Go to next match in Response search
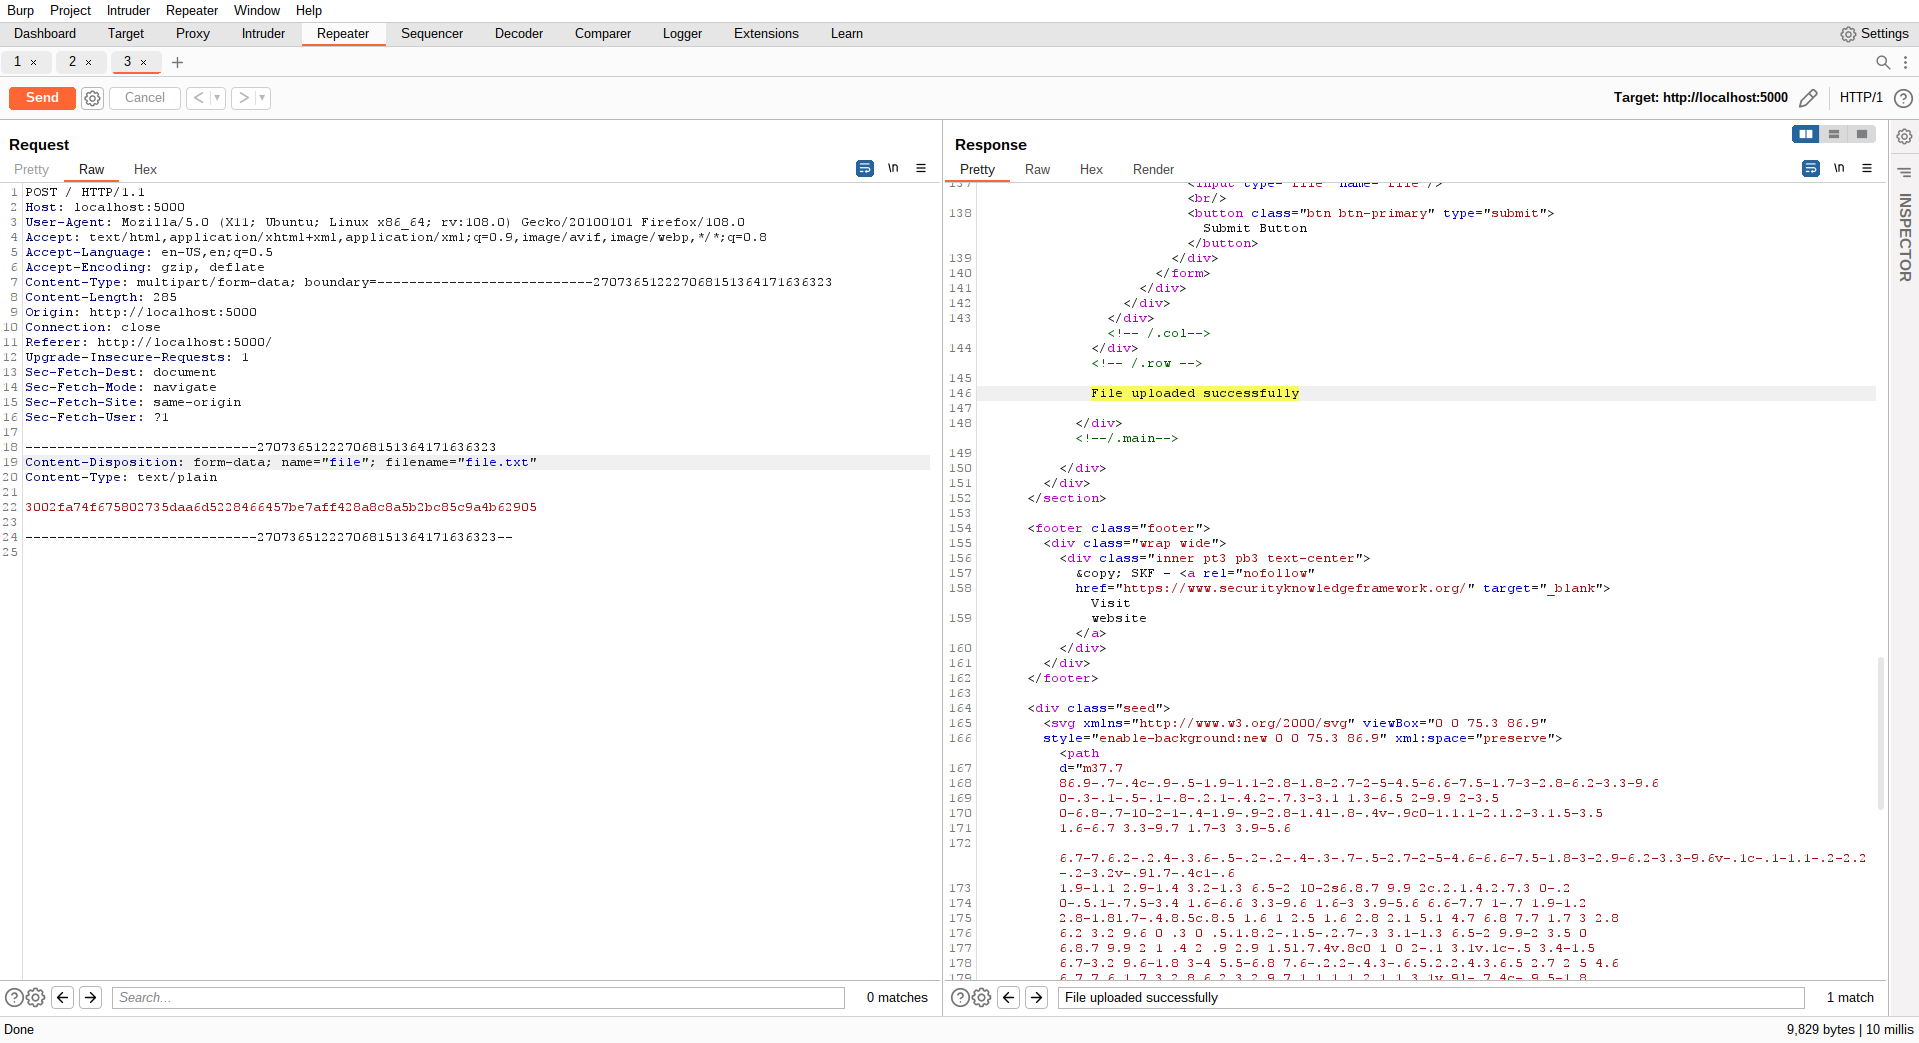 [x=1037, y=997]
